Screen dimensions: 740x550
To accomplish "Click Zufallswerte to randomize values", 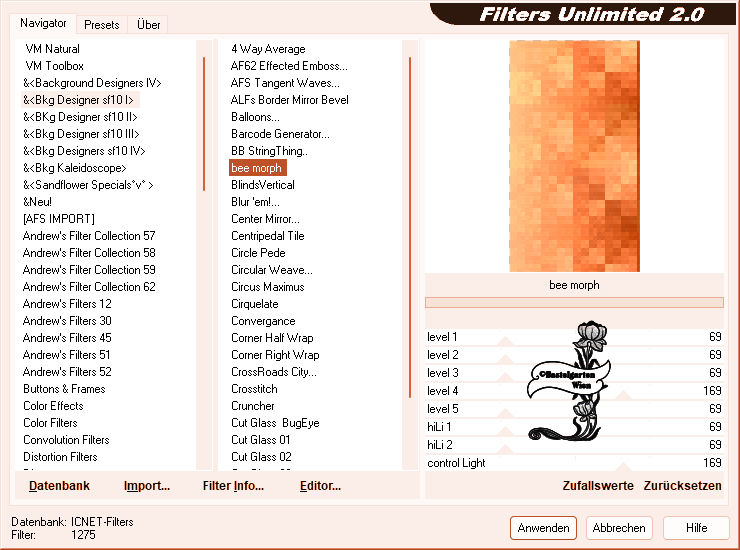I will tap(598, 486).
